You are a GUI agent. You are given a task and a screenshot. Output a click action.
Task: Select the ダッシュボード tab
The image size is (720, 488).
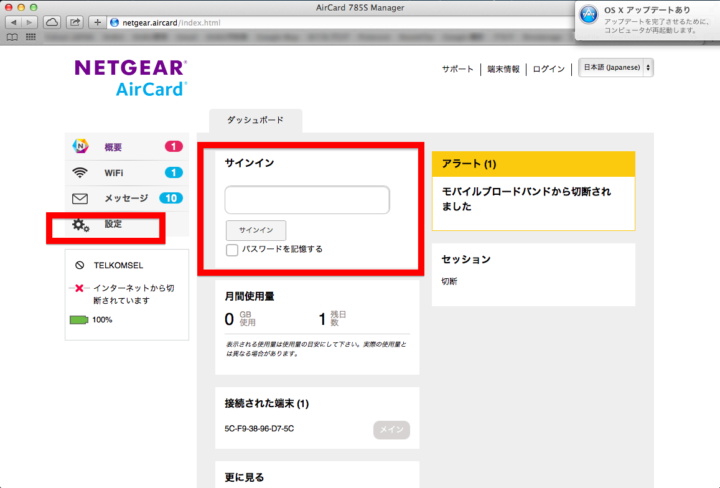pos(255,120)
